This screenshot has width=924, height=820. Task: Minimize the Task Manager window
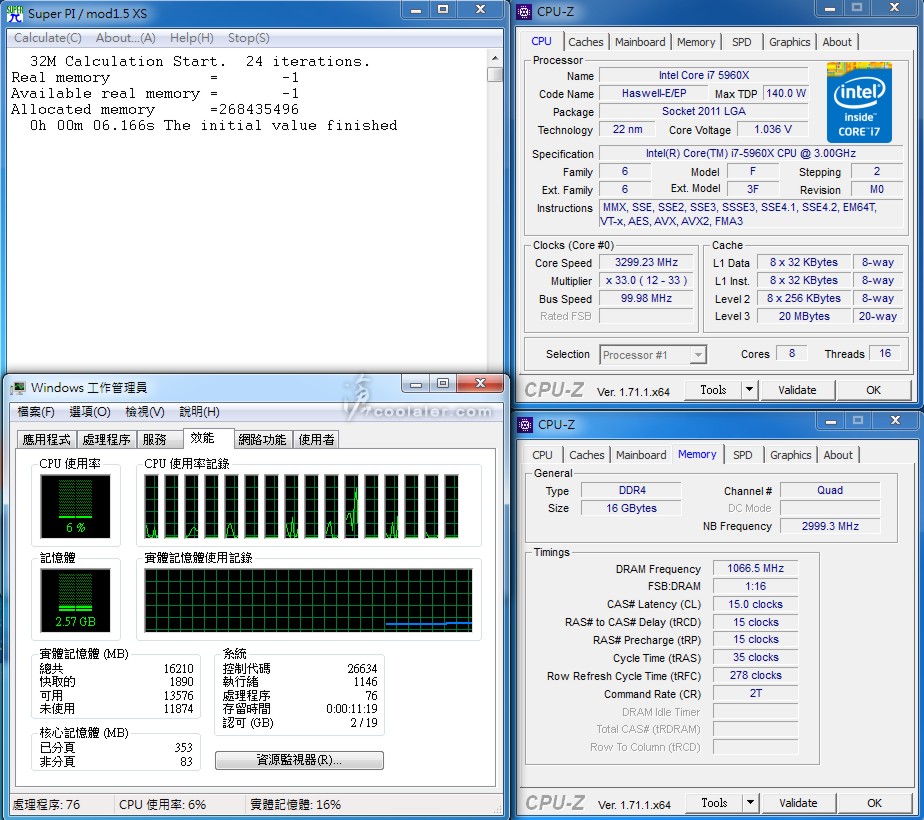[416, 383]
